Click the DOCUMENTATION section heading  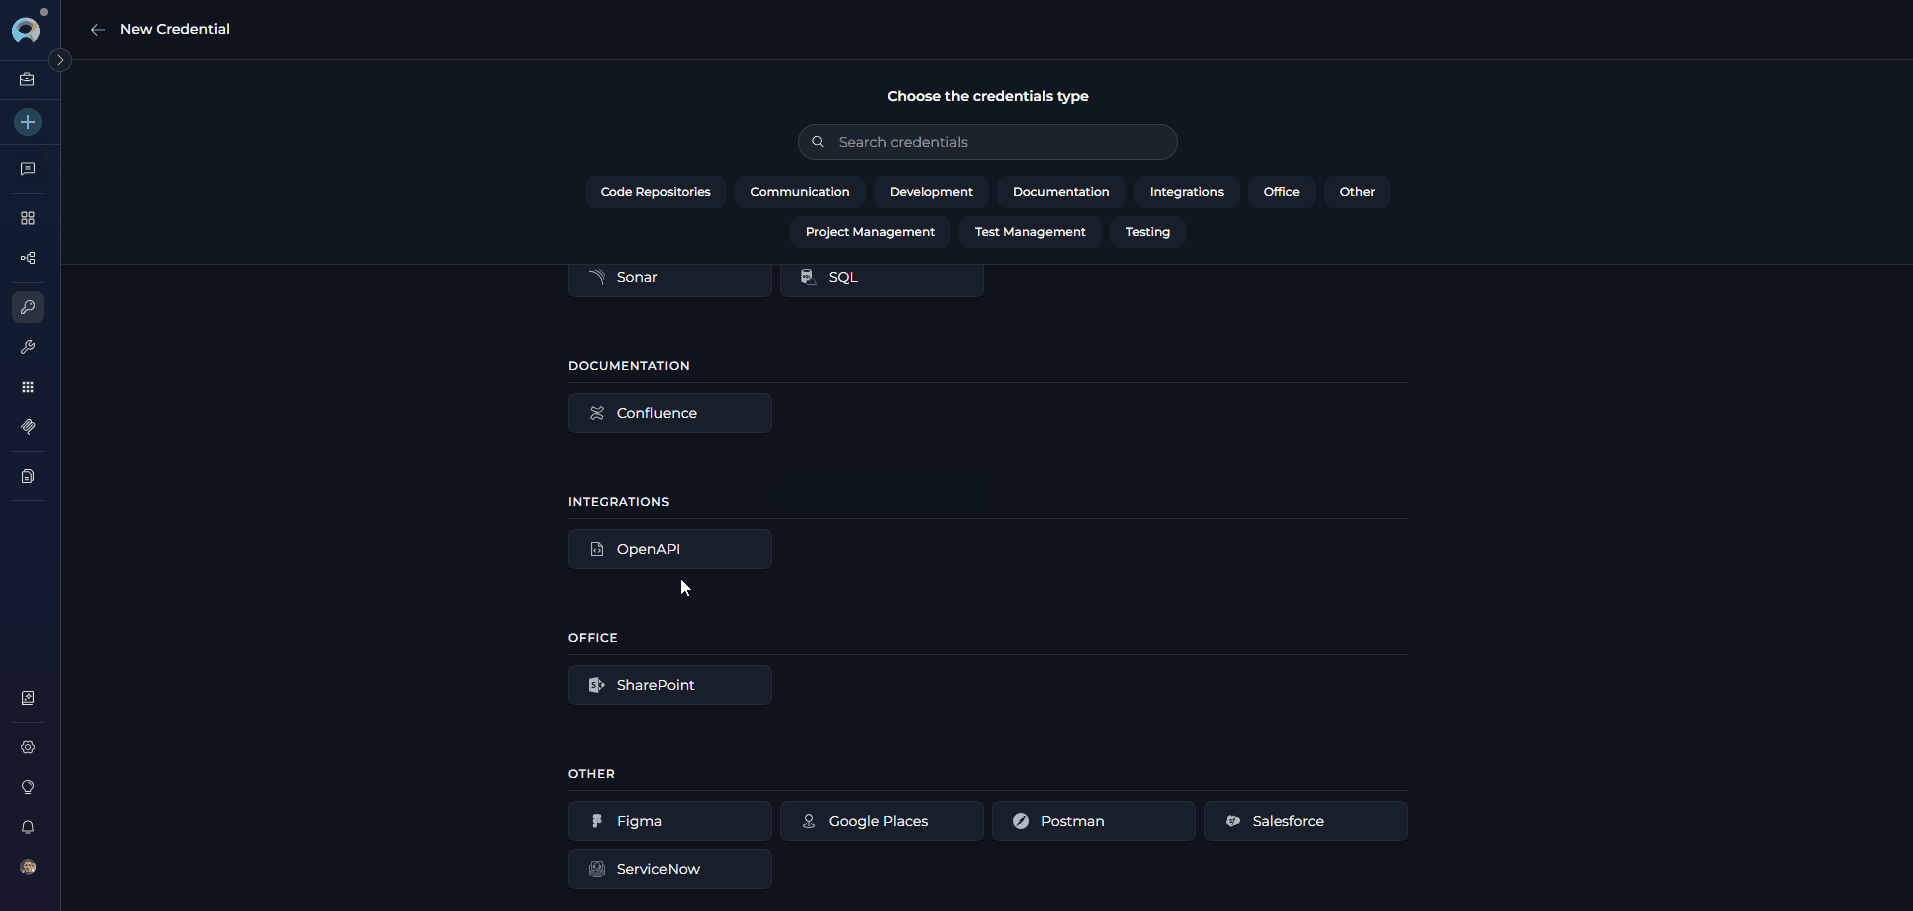click(629, 366)
